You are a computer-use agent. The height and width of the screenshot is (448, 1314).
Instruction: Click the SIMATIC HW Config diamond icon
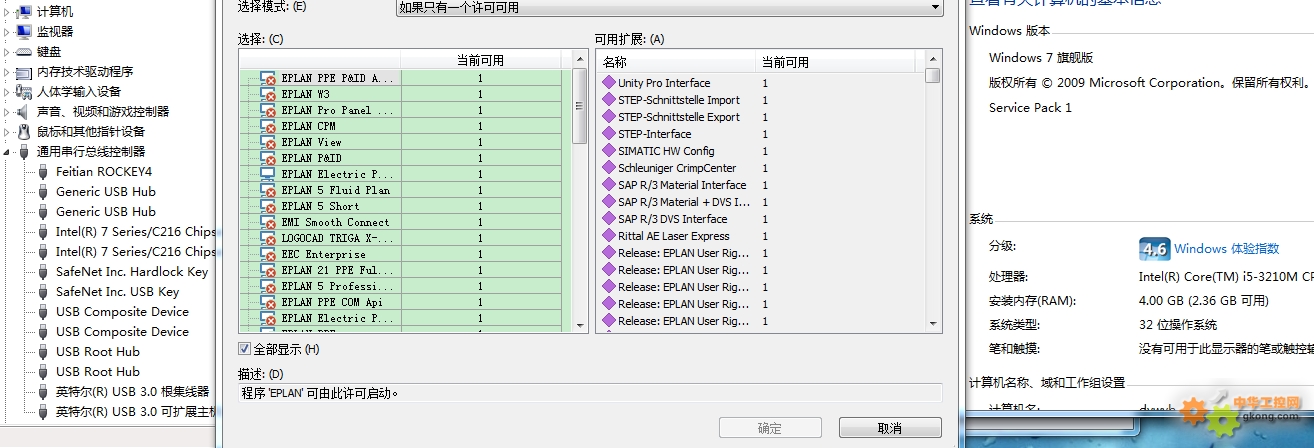click(x=607, y=151)
